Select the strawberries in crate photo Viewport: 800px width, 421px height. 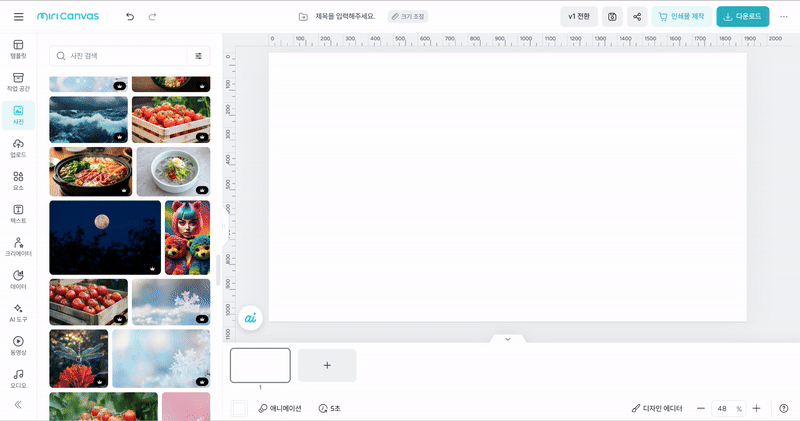171,120
